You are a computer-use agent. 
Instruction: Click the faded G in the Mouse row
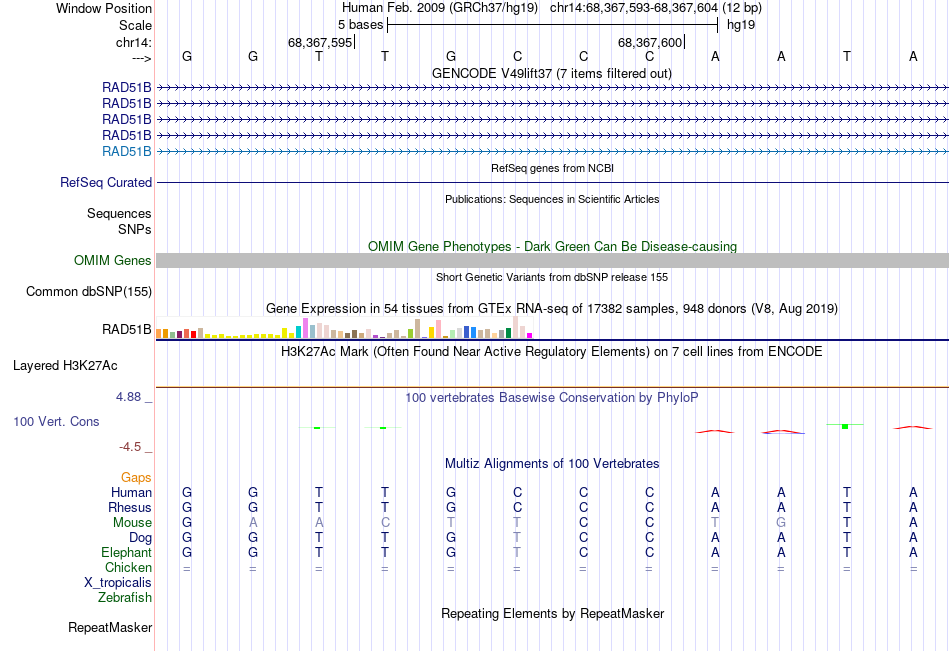click(781, 522)
